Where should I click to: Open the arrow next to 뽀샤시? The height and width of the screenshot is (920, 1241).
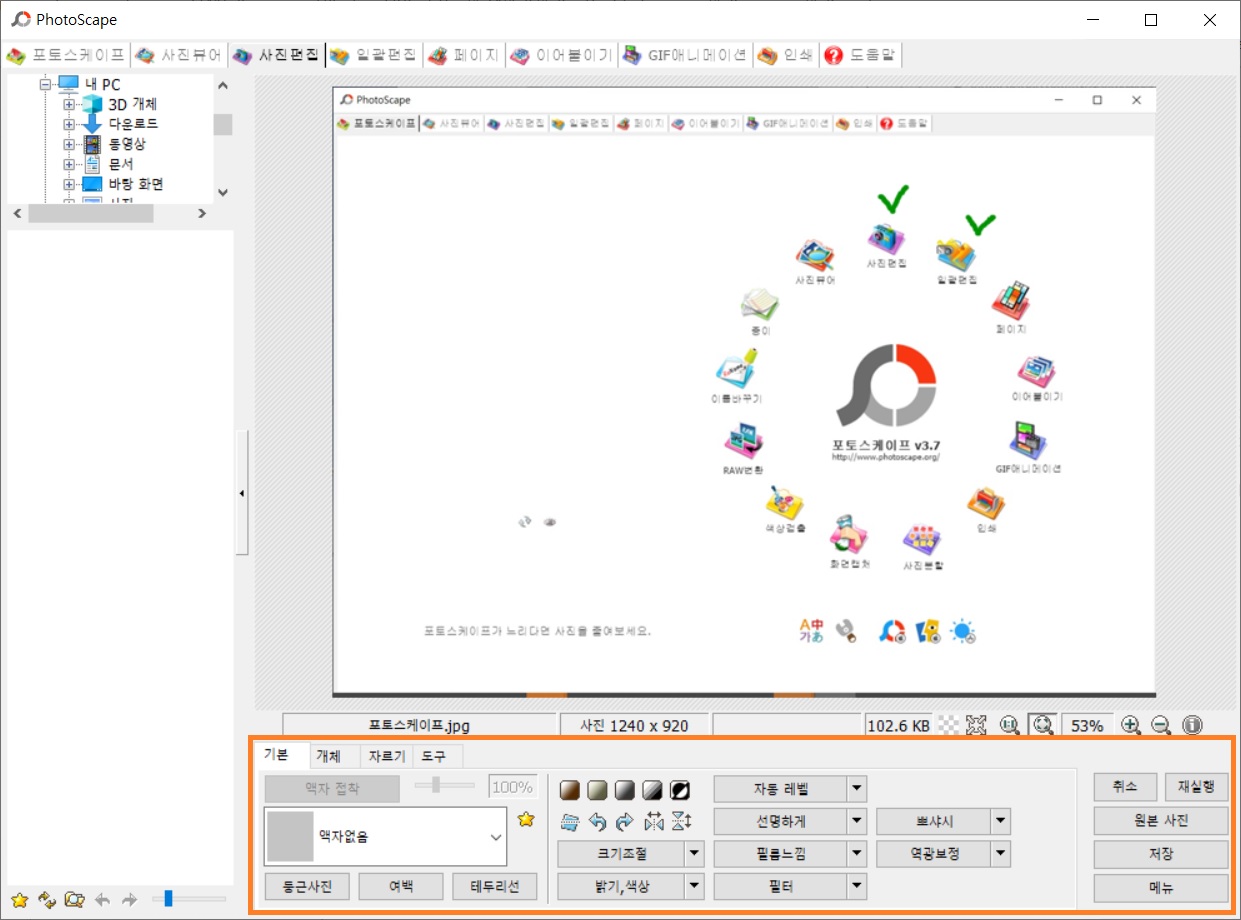point(1000,822)
